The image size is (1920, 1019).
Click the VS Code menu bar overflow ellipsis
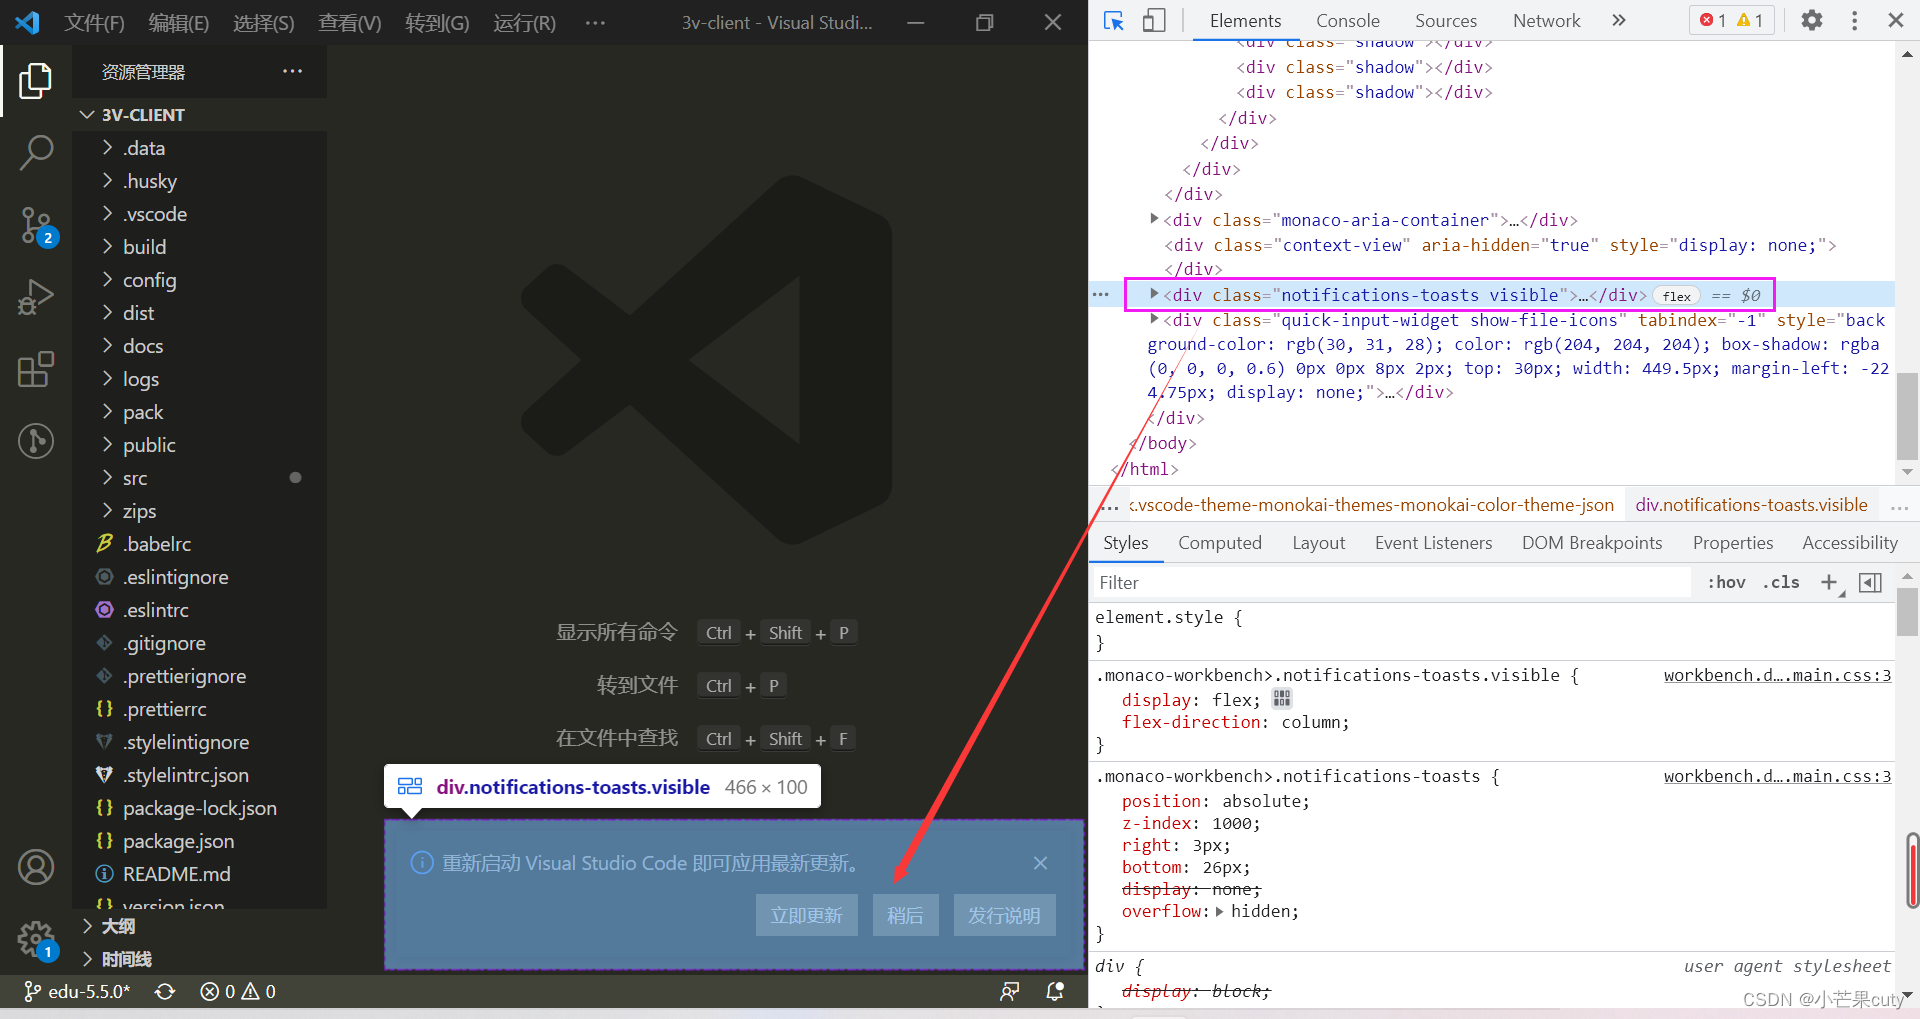click(x=595, y=23)
